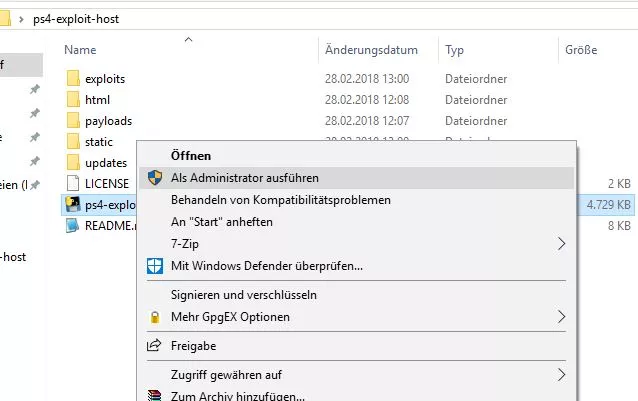The image size is (638, 401).
Task: Select the ps4-exploit-host executable icon
Action: pyautogui.click(x=73, y=204)
